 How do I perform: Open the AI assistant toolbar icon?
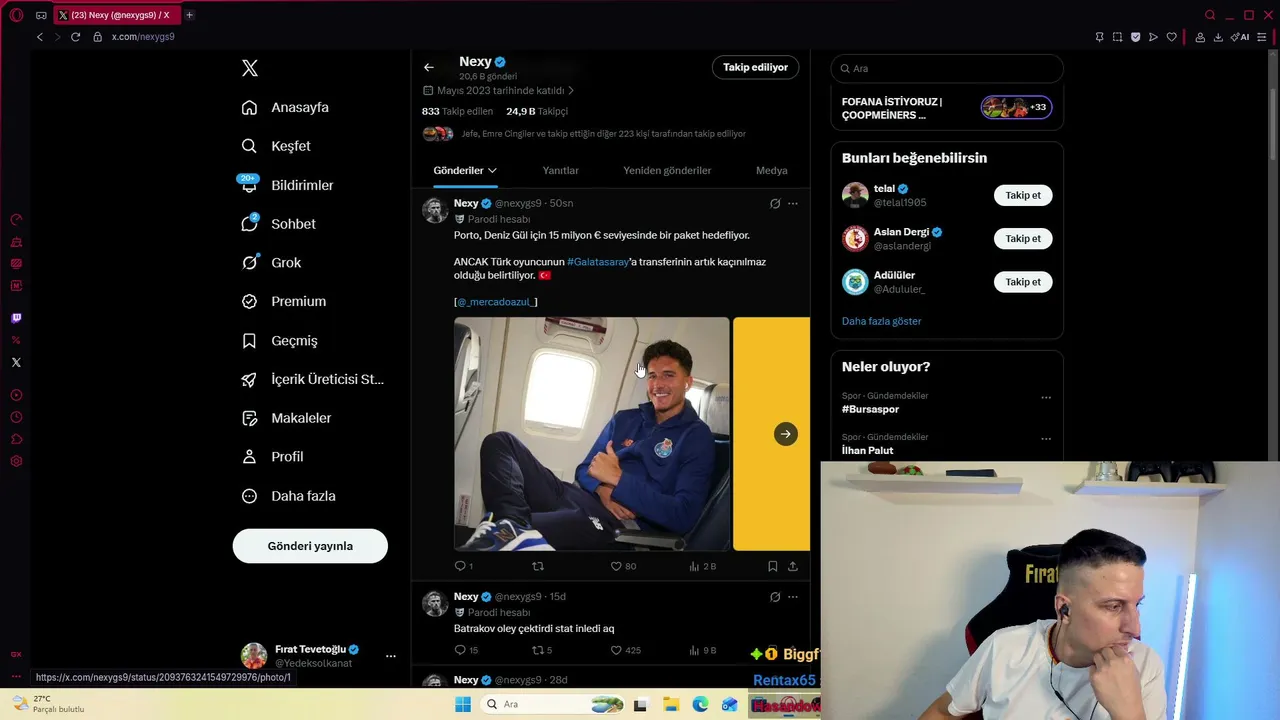click(1240, 37)
